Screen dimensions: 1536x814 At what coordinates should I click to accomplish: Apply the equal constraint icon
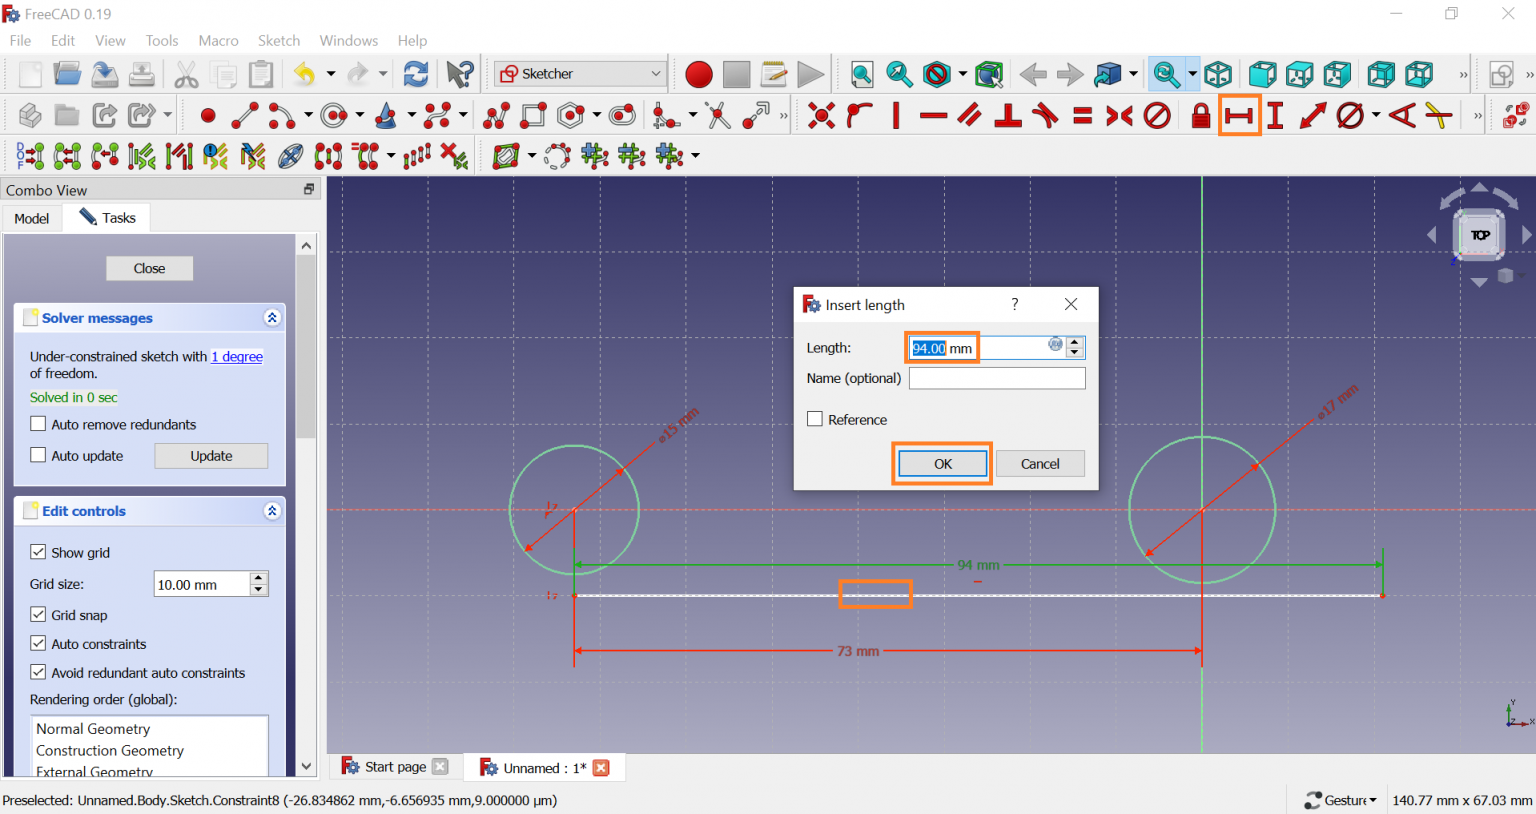click(1082, 116)
